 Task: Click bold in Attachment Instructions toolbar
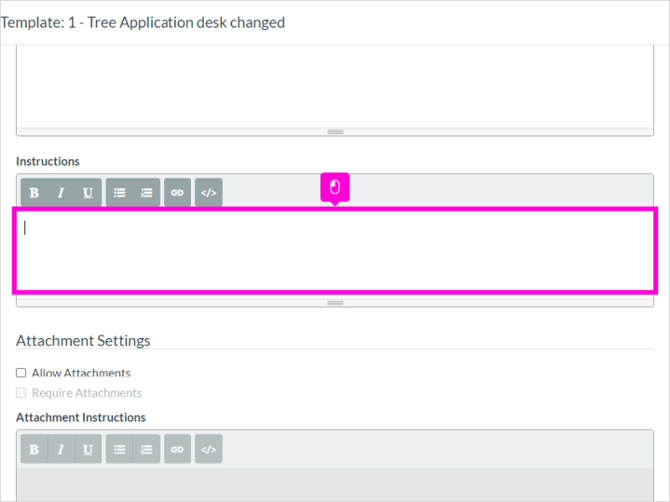tap(34, 449)
